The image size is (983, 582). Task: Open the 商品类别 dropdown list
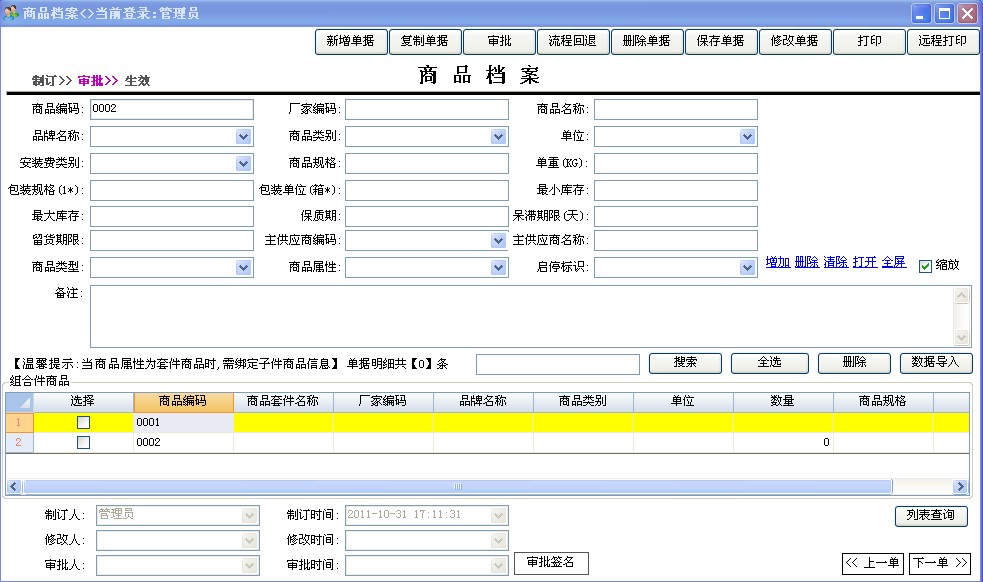pyautogui.click(x=499, y=136)
